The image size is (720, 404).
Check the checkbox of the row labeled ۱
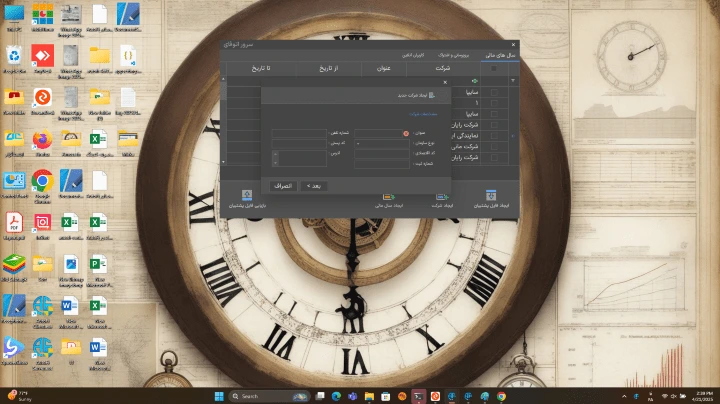pos(494,103)
